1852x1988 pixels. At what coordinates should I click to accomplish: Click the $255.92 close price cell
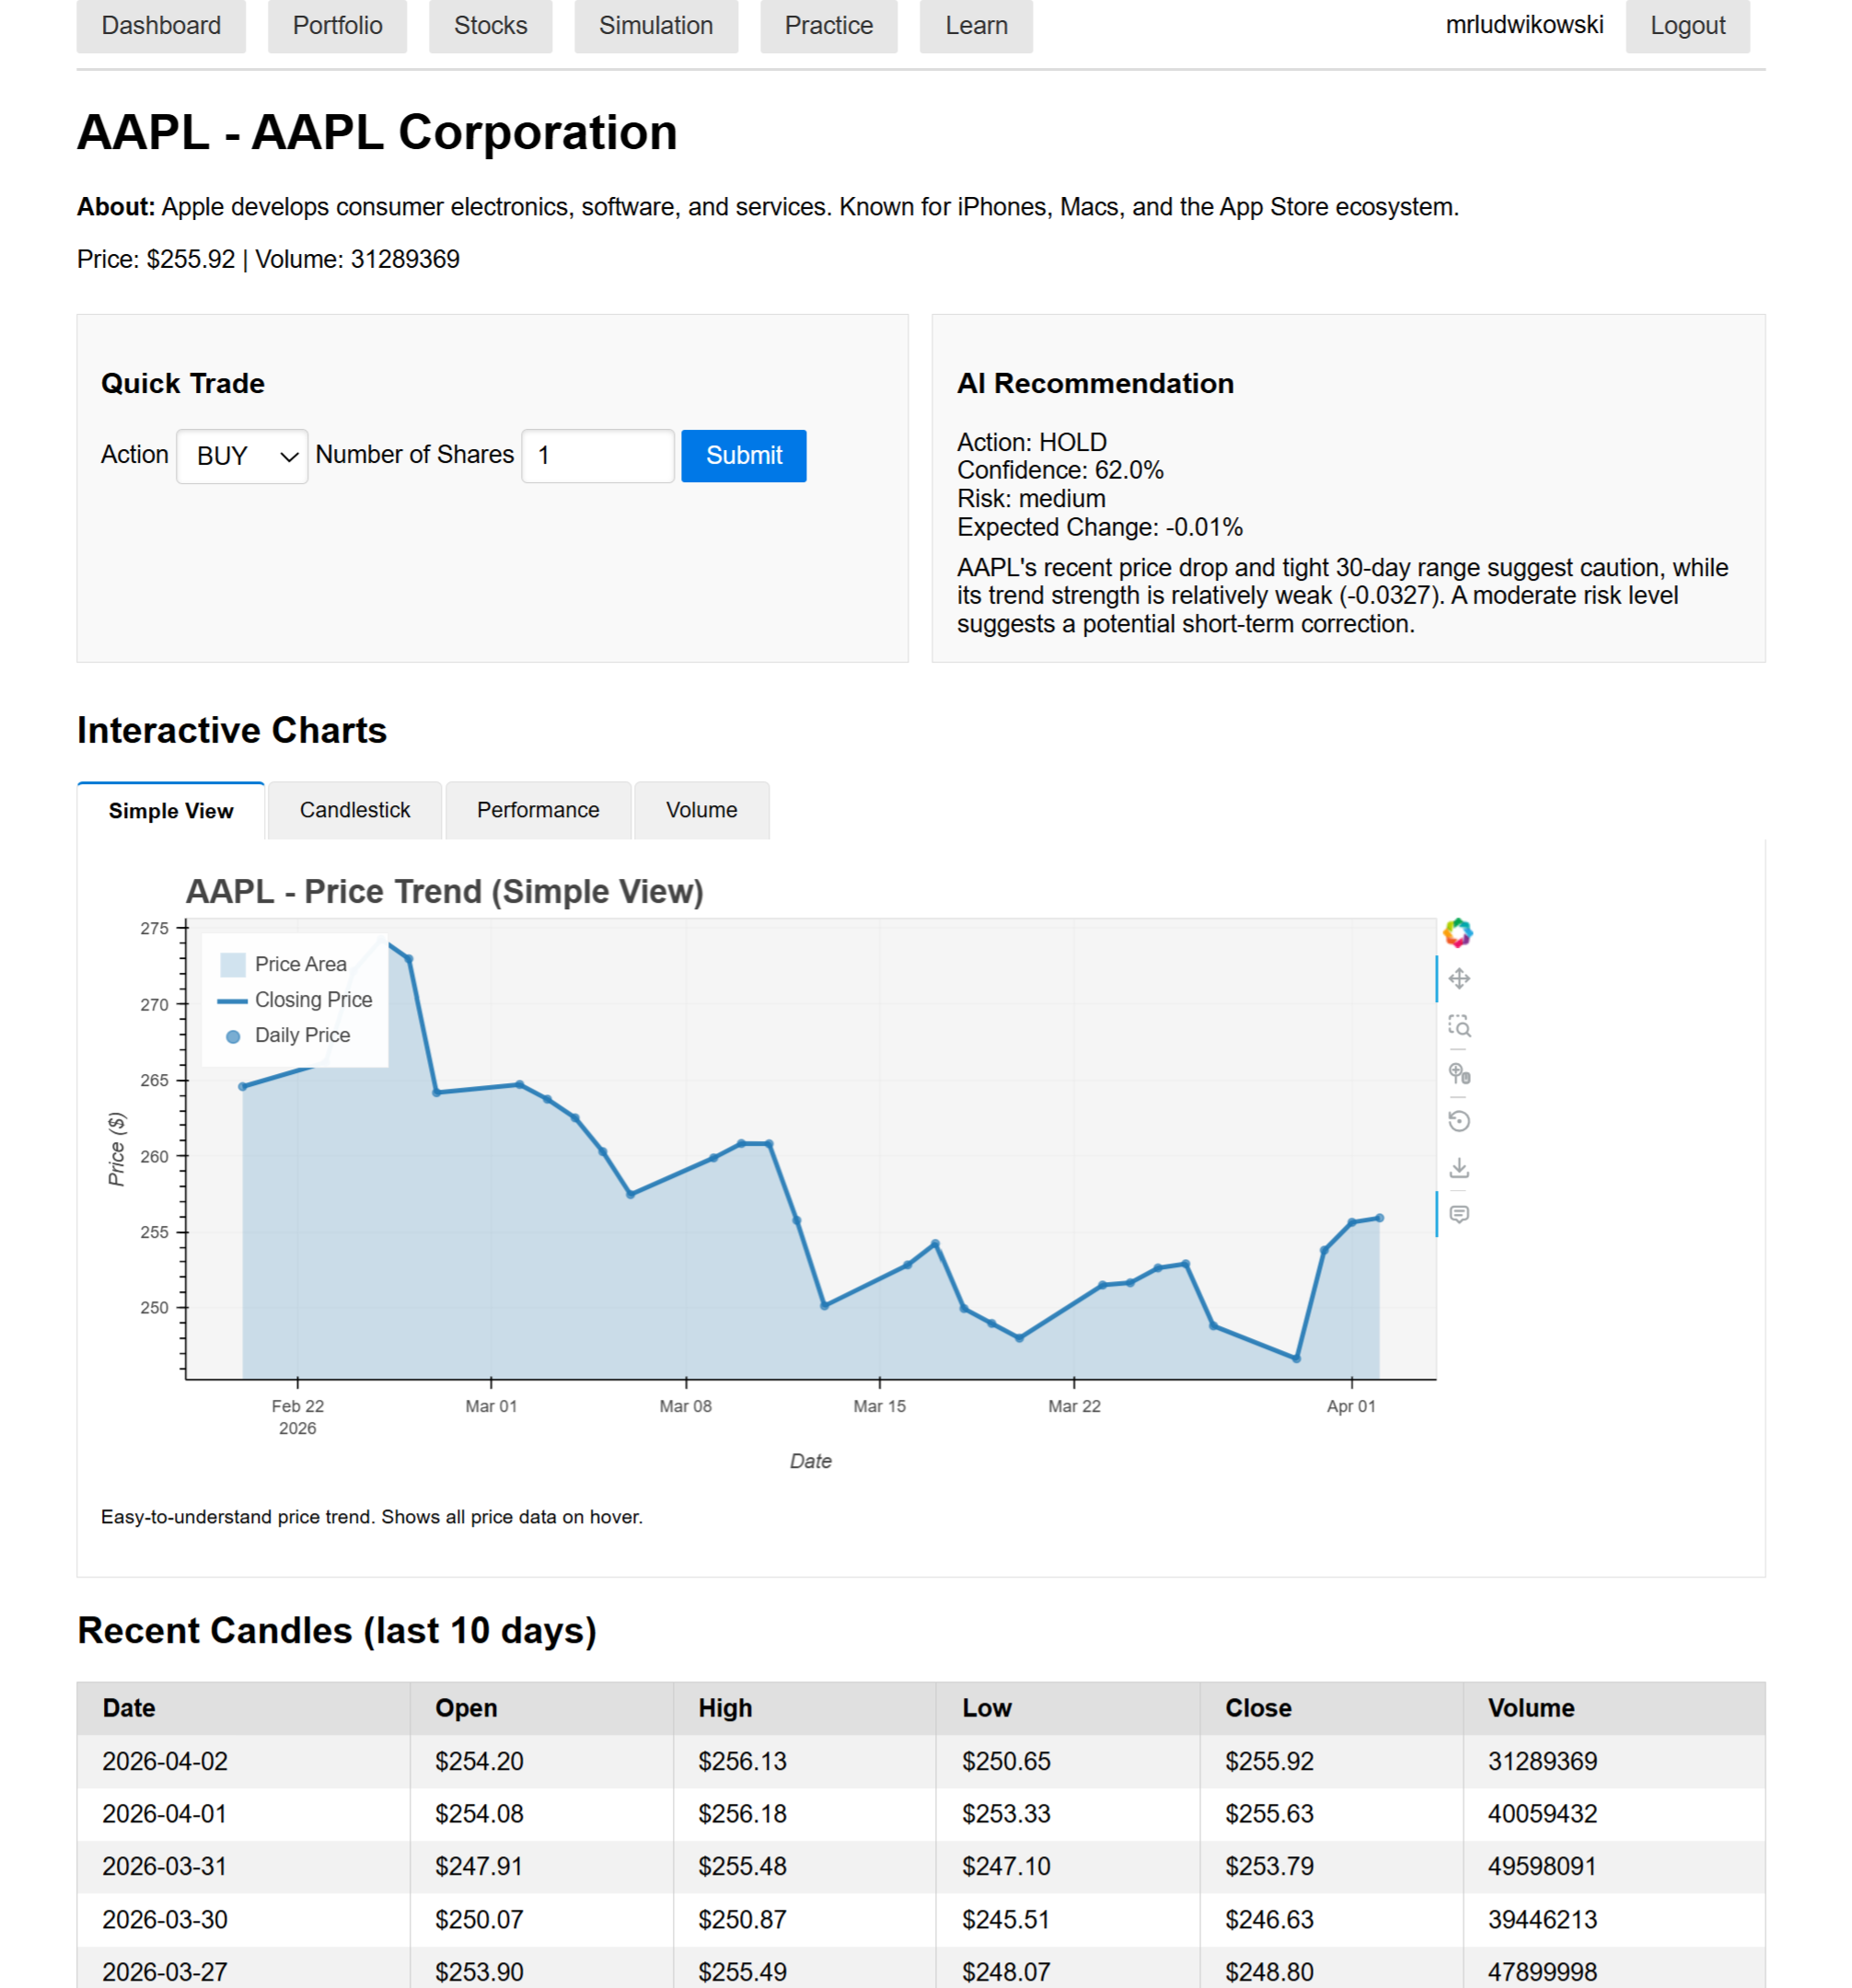pyautogui.click(x=1331, y=1761)
